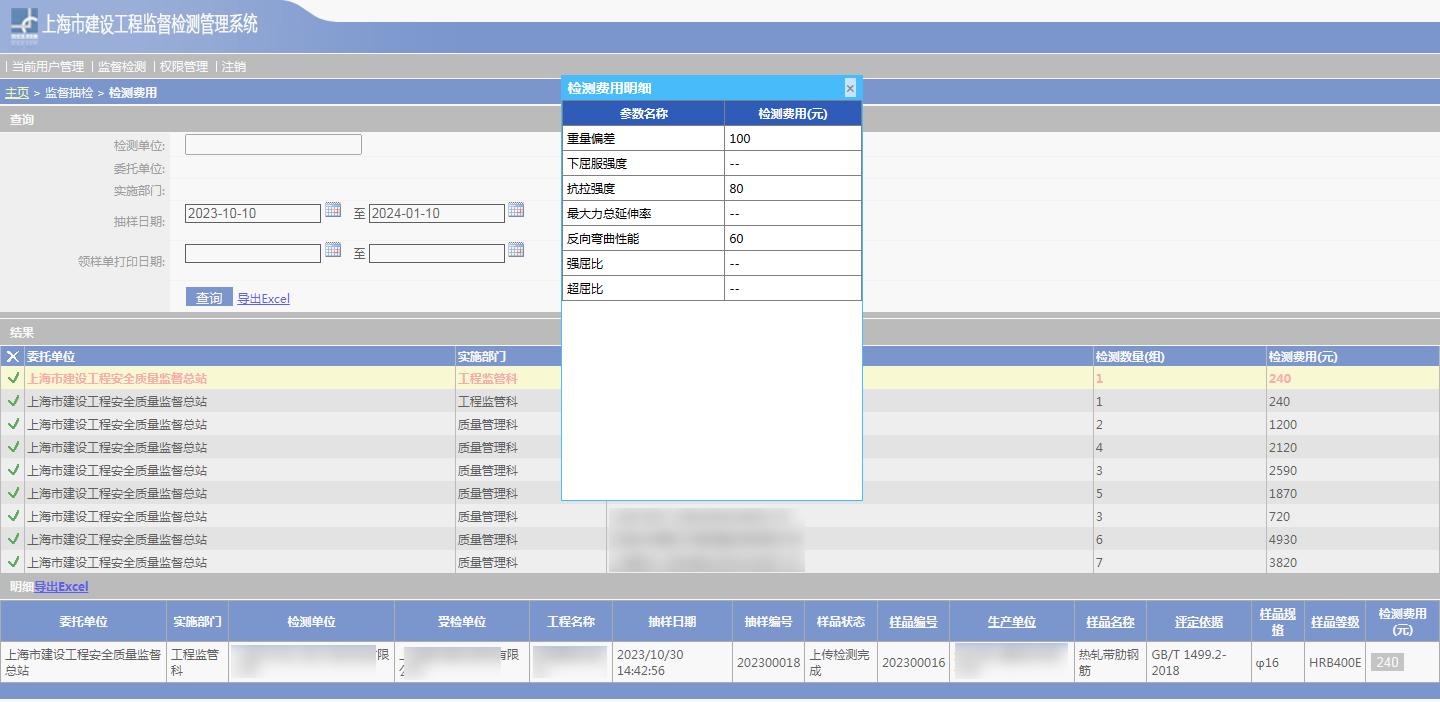Click the 检测单位 input field

pos(273,145)
